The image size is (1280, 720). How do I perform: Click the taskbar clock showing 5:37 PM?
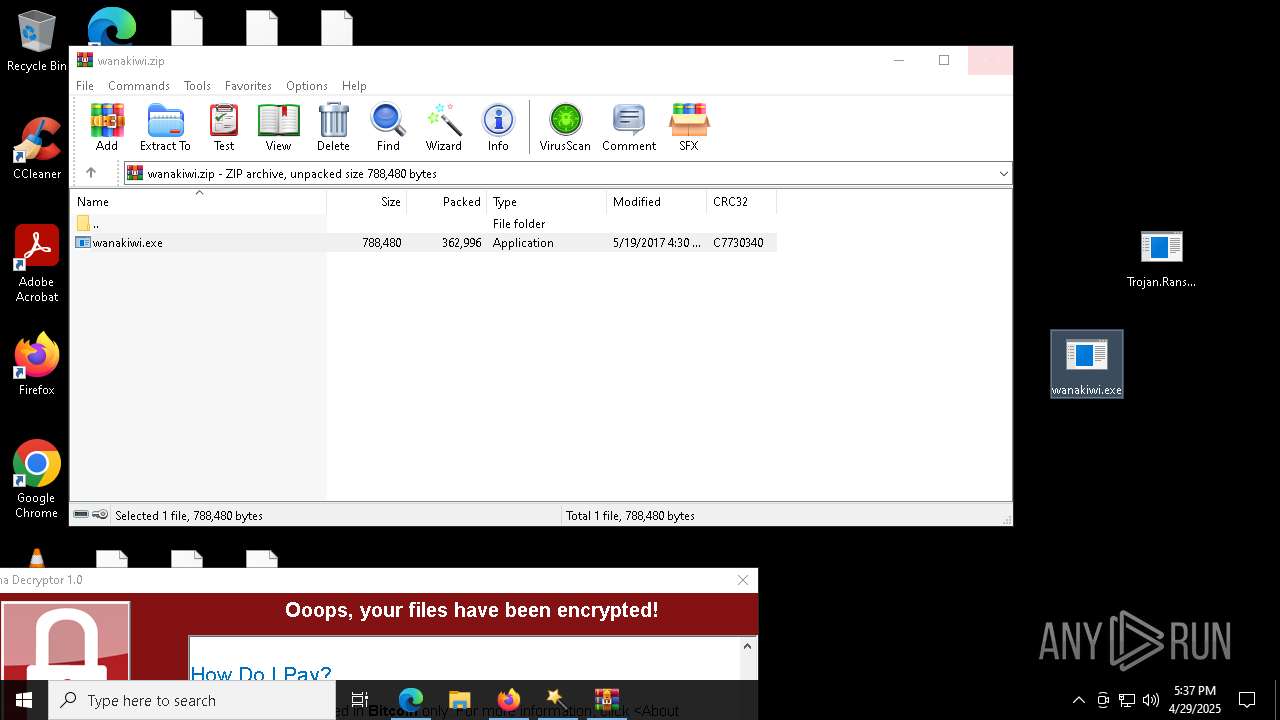[x=1195, y=700]
